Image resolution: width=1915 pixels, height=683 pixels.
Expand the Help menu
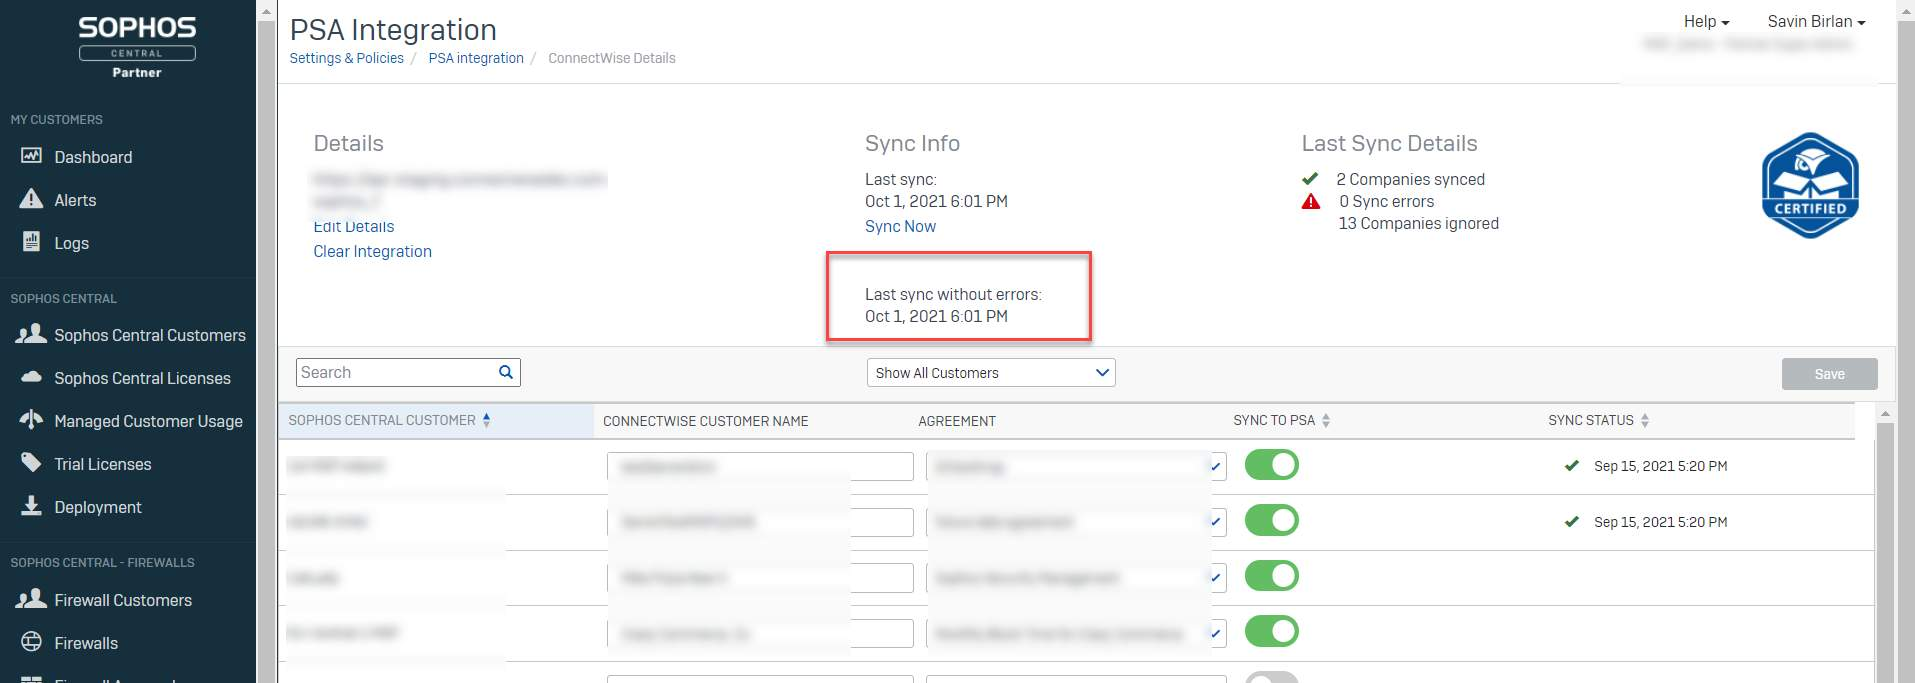click(1706, 21)
